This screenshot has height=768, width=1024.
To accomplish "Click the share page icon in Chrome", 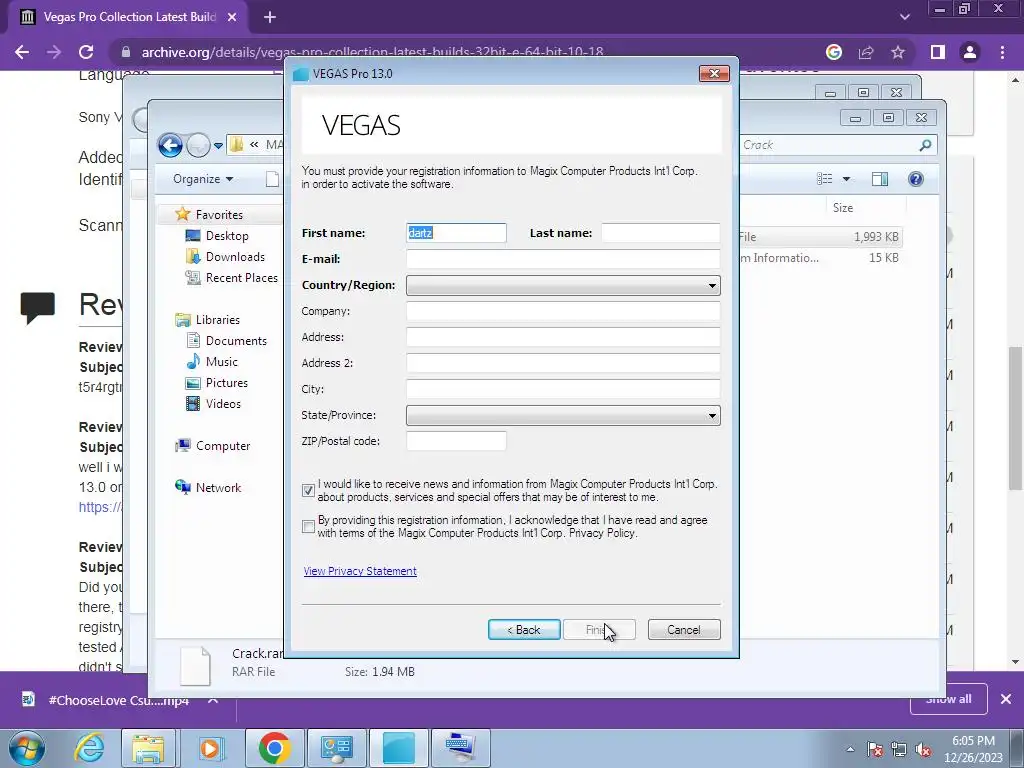I will pyautogui.click(x=866, y=52).
